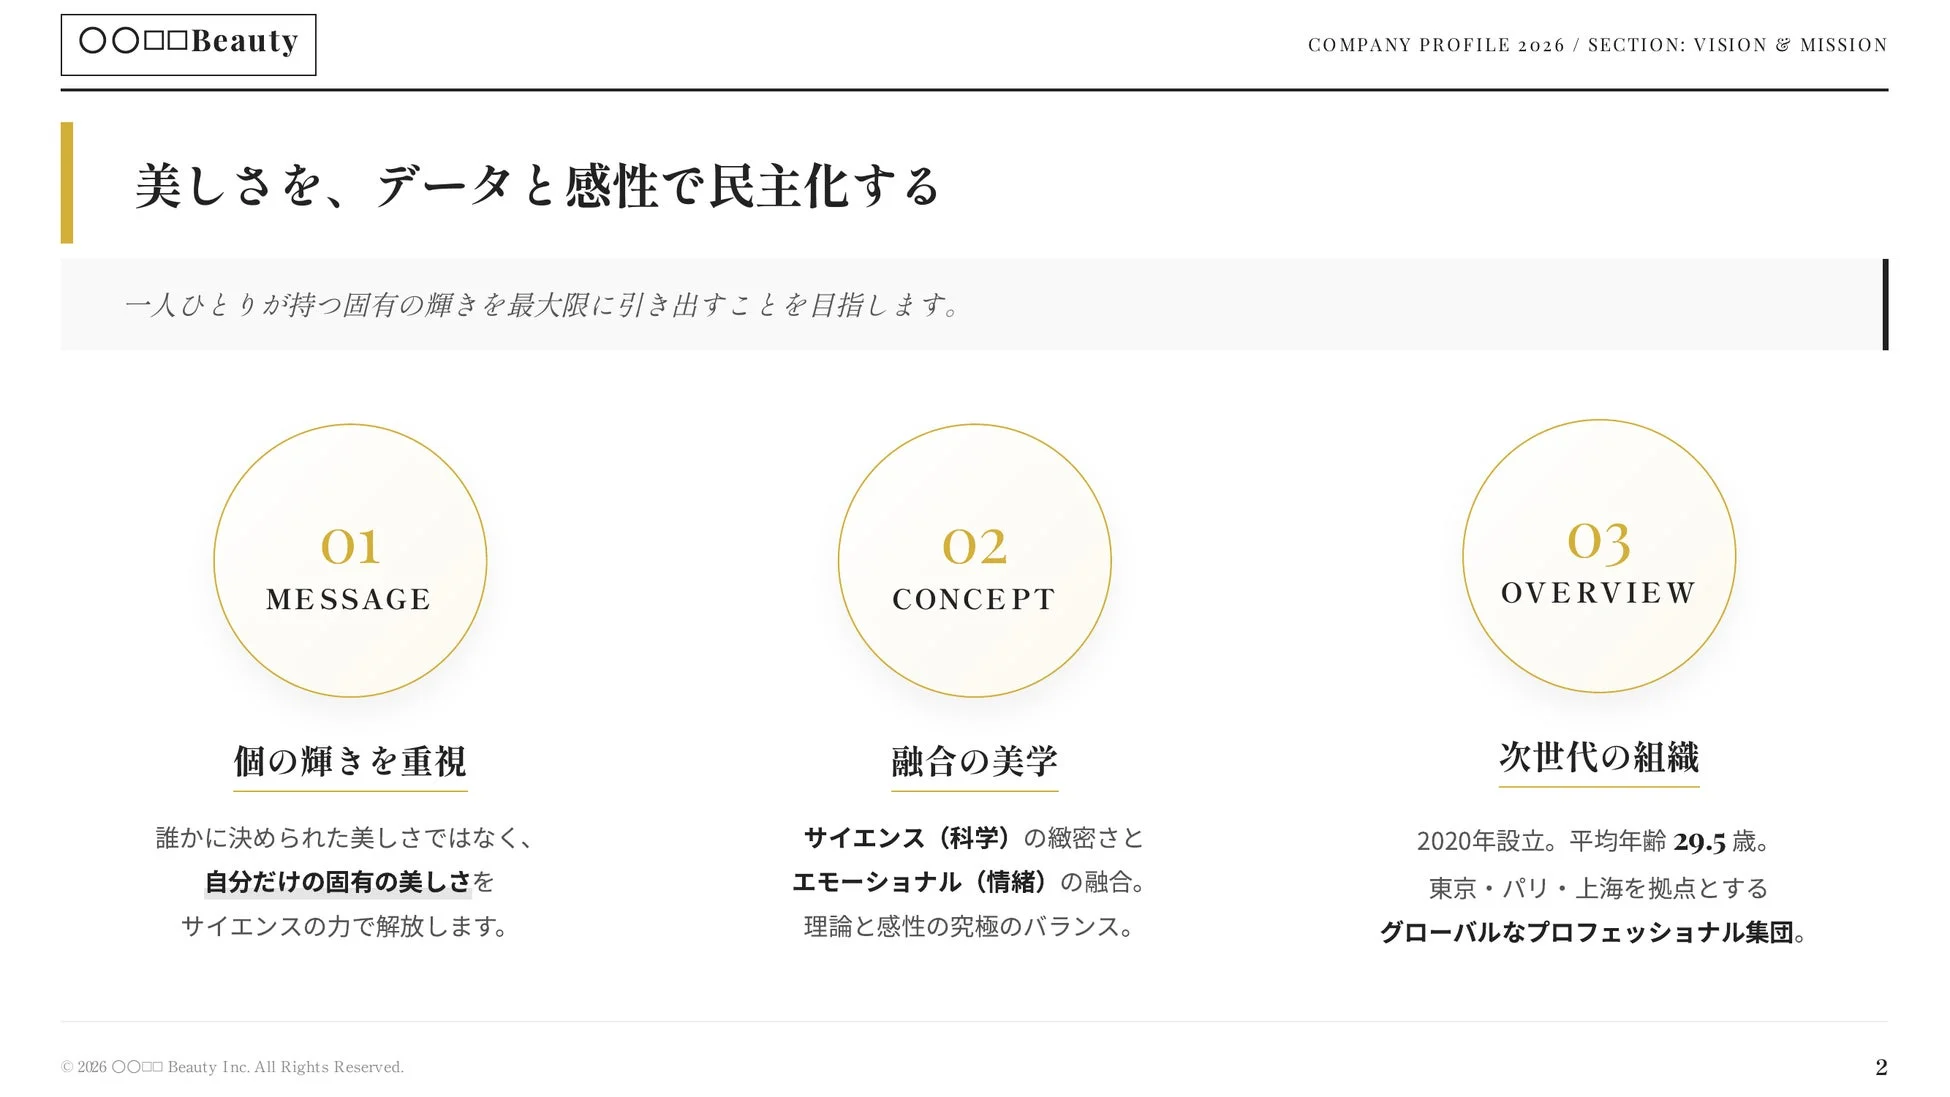Select the copyright notice in the footer
This screenshot has height=1097, width=1950.
[x=233, y=1066]
